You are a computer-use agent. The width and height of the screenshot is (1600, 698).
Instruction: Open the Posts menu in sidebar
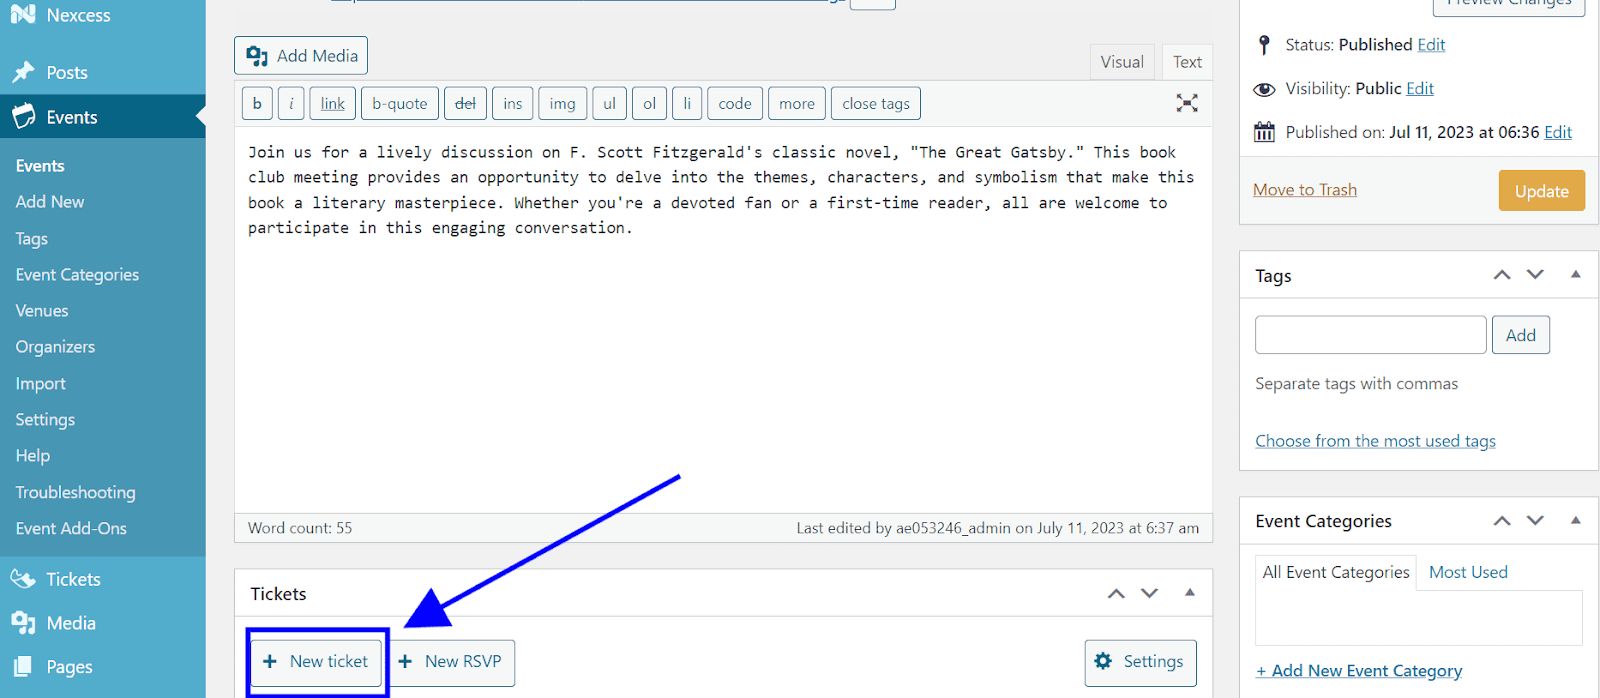point(66,73)
